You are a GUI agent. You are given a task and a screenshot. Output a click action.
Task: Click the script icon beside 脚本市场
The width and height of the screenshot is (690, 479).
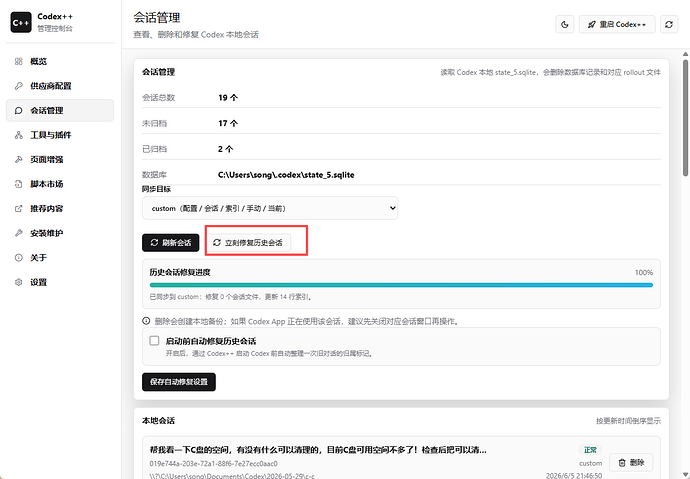[x=18, y=184]
